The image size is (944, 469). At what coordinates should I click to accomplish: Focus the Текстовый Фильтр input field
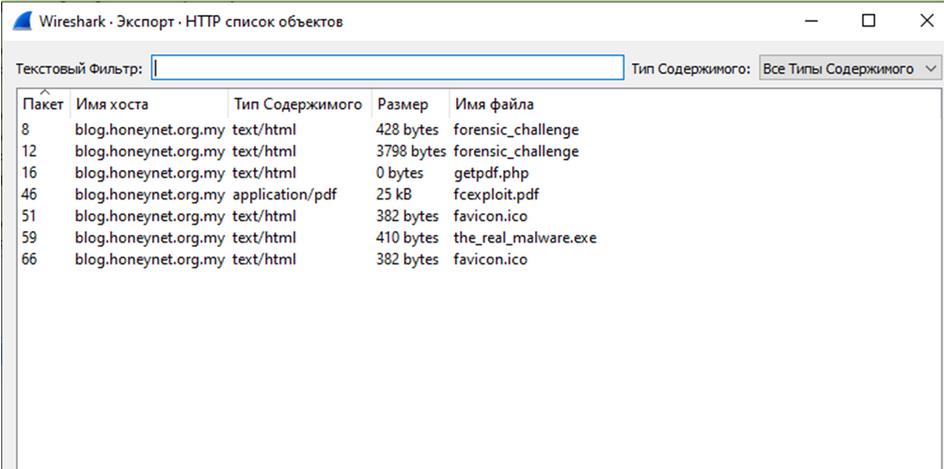[388, 68]
